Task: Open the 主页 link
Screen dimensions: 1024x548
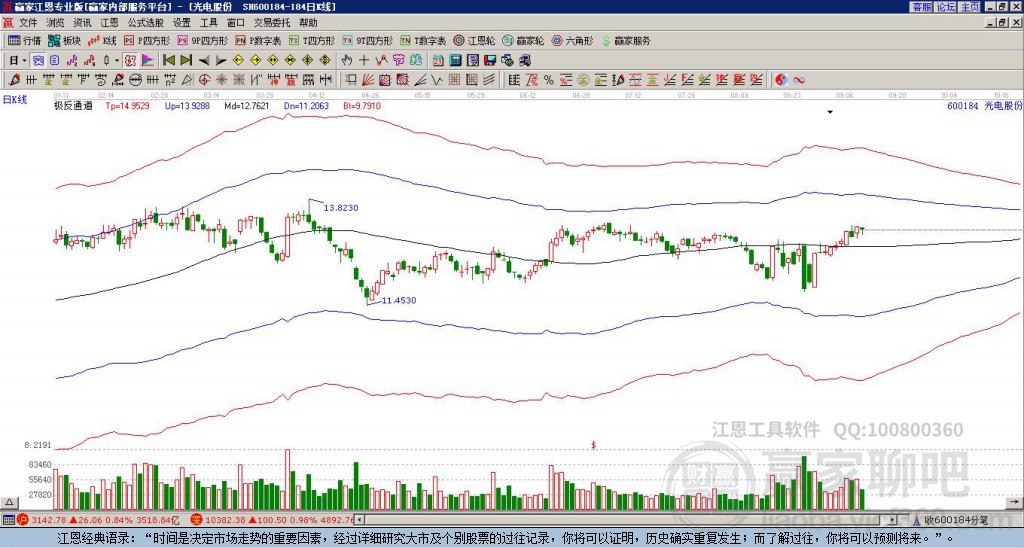Action: 970,7
